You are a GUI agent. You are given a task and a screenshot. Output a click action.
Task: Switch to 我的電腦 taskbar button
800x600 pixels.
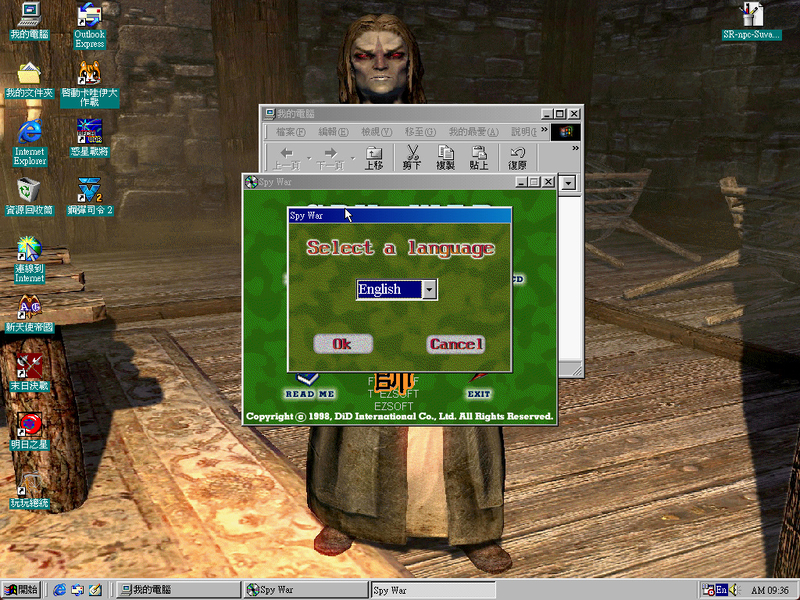[178, 590]
